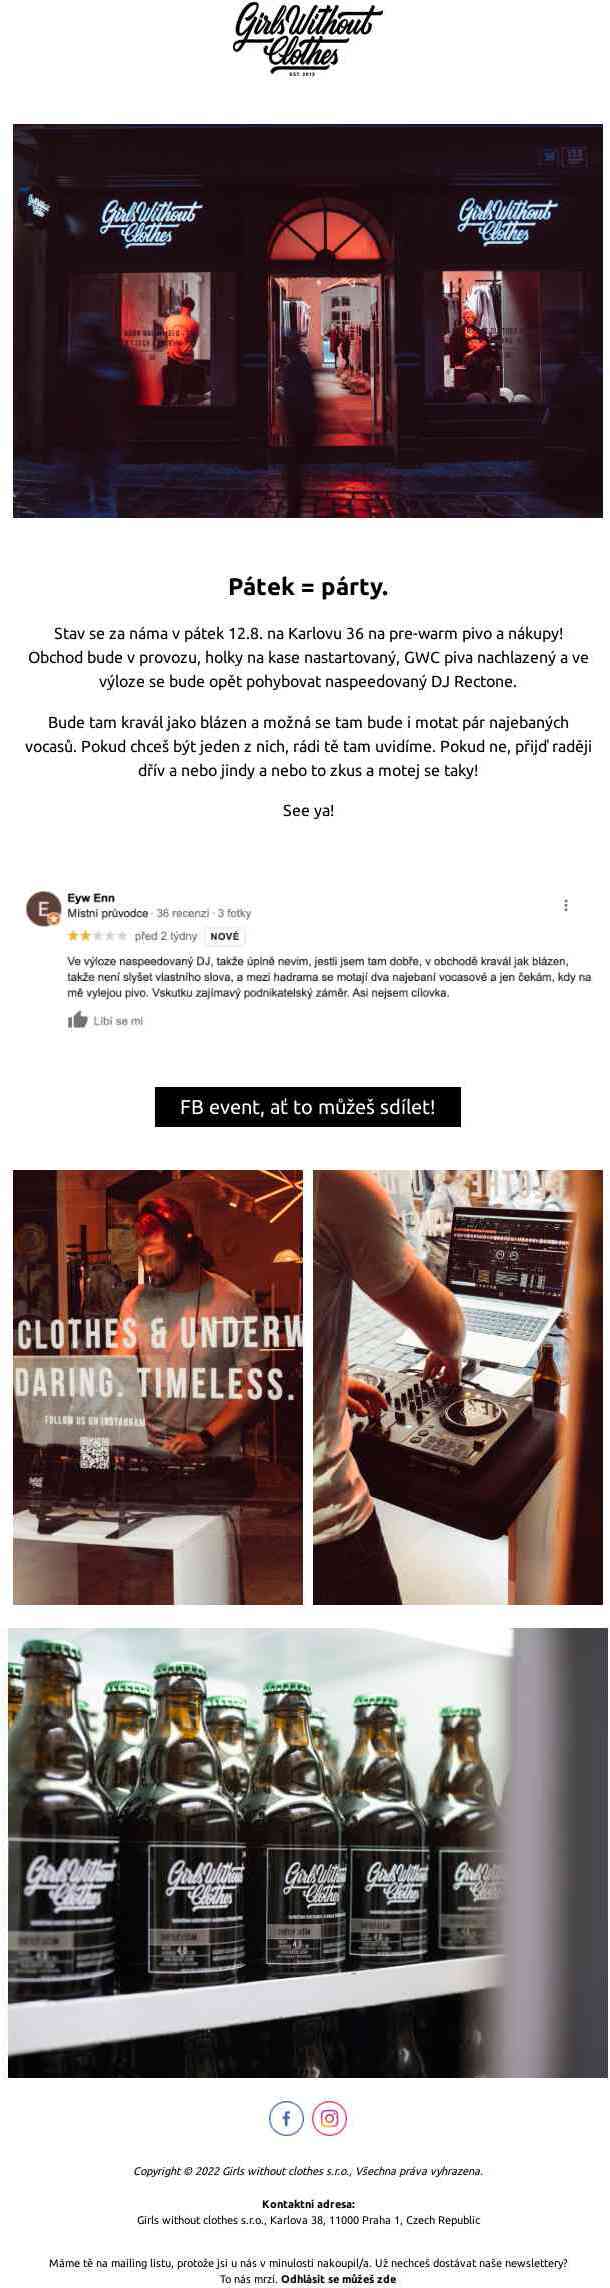Click the two-star rating in the review
610x2288 pixels.
tap(97, 936)
